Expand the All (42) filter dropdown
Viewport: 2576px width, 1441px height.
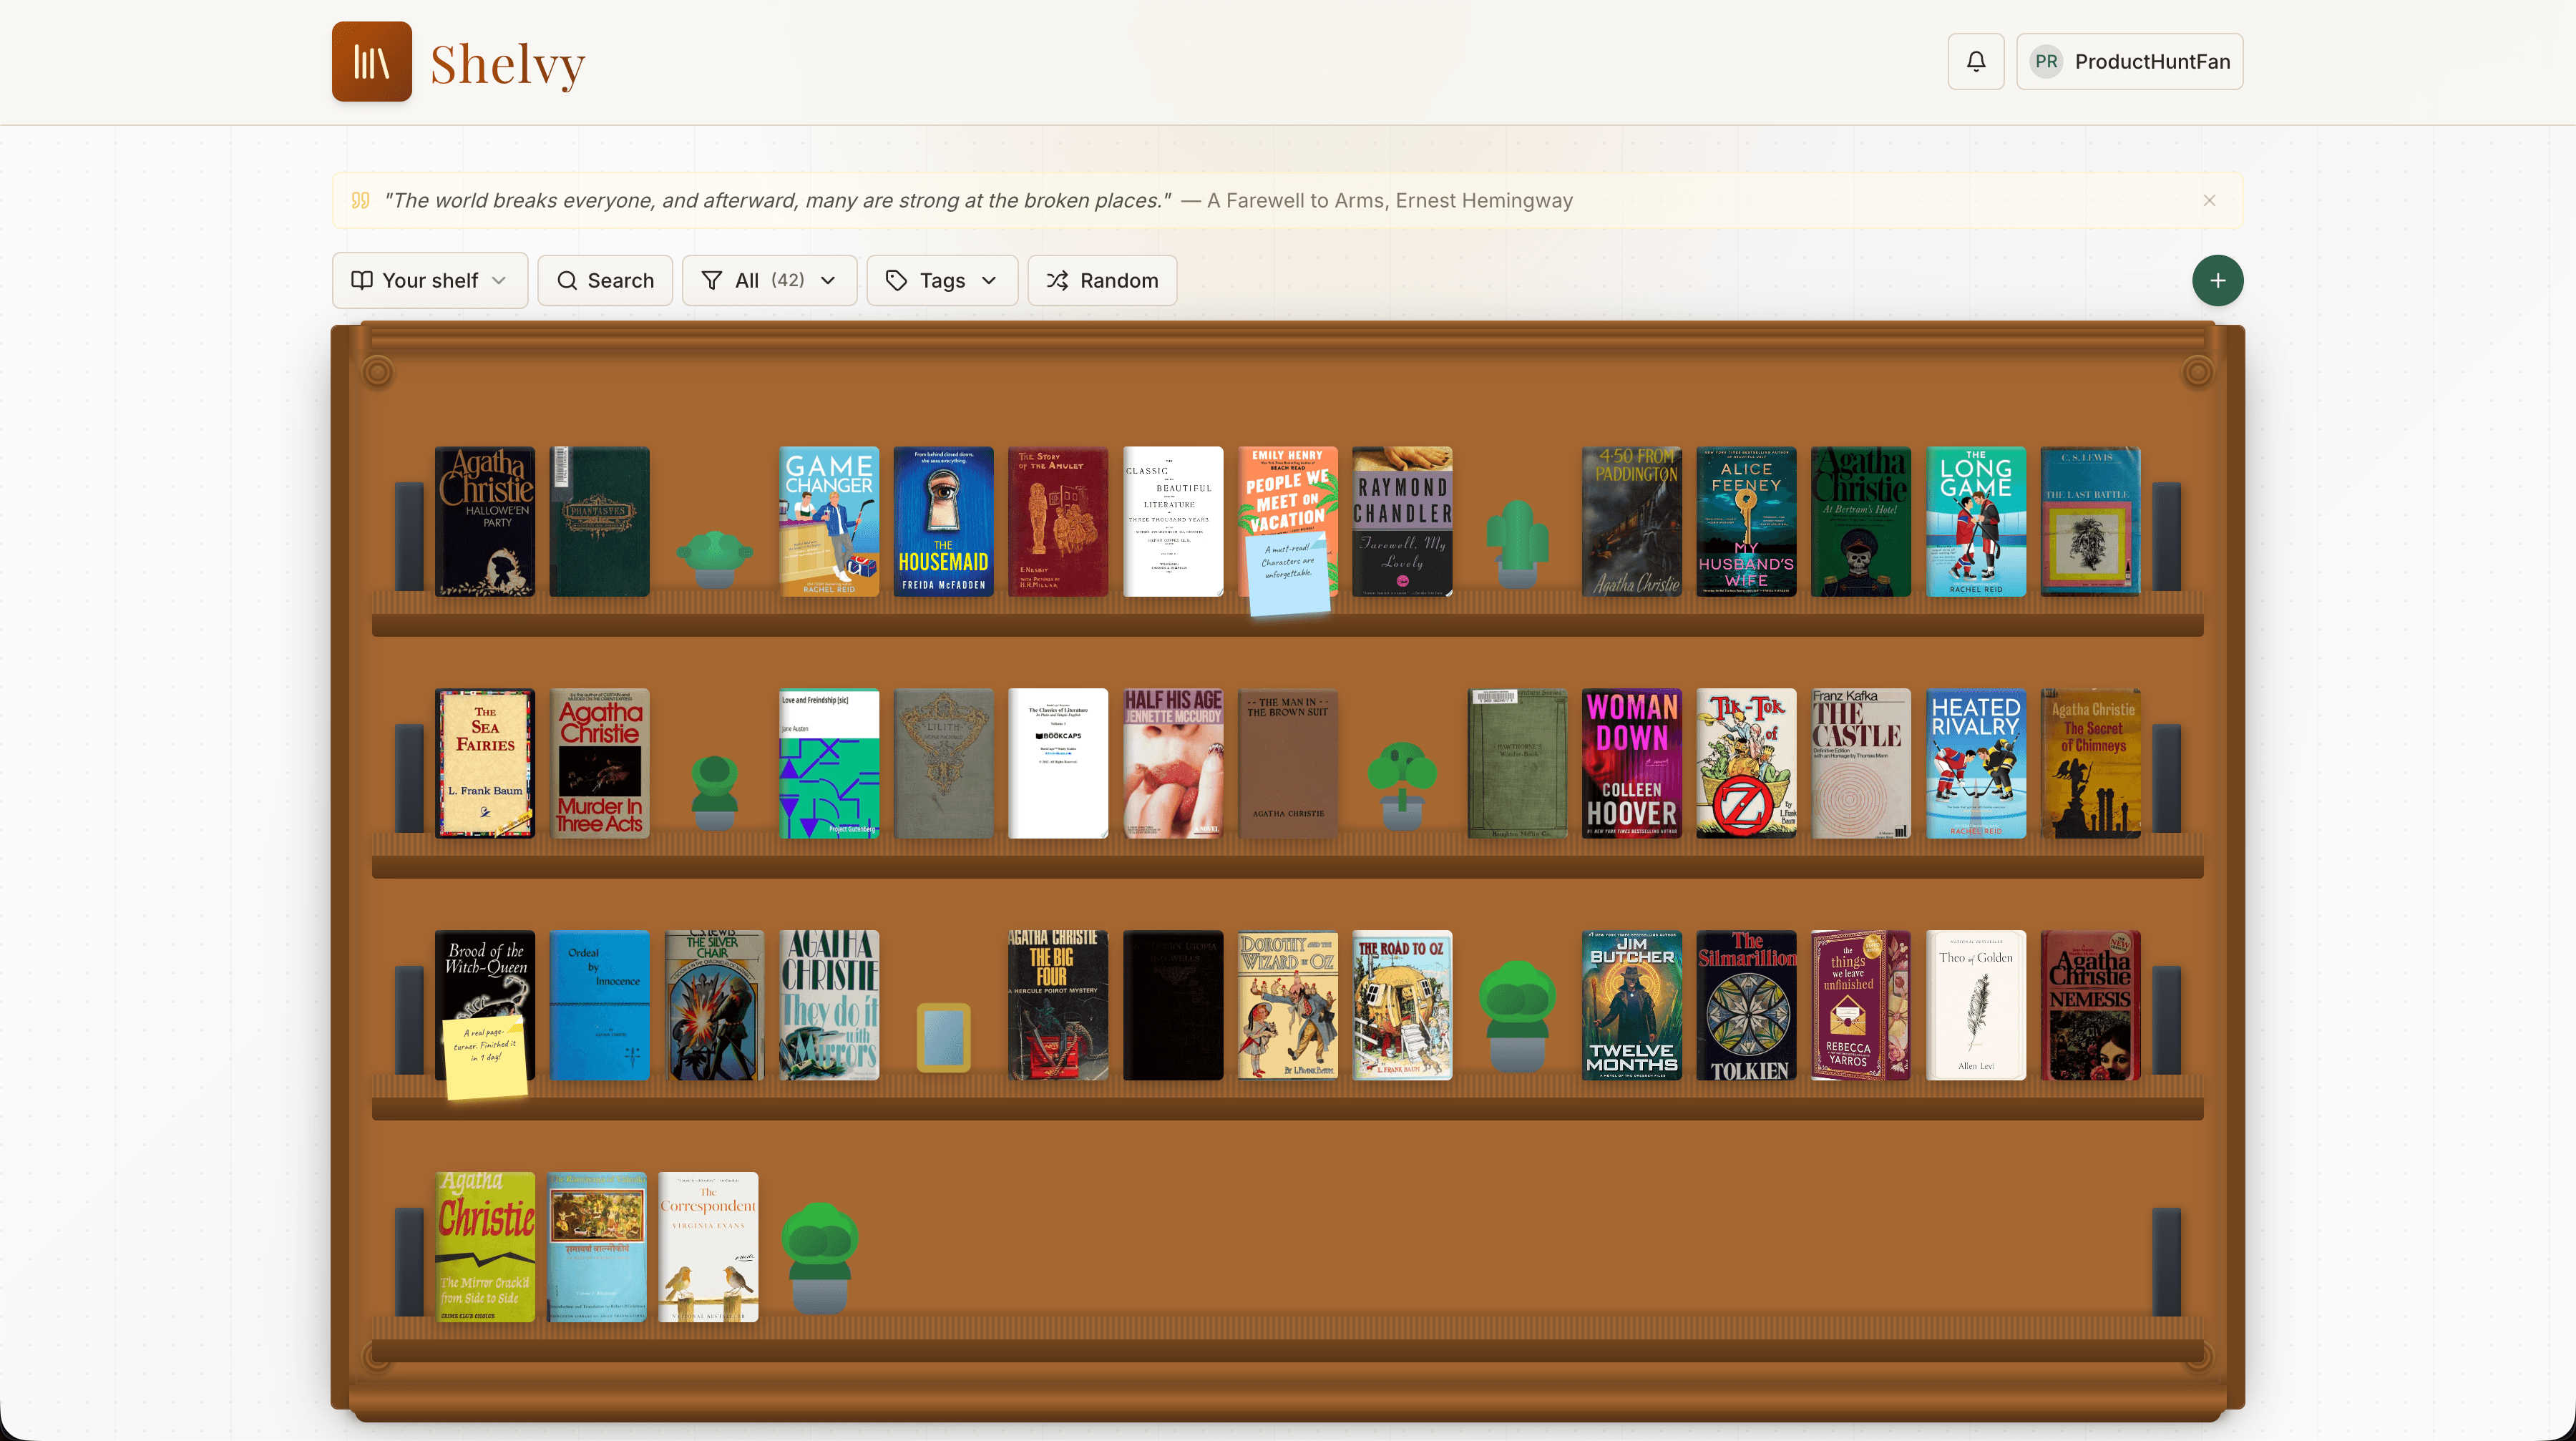pyautogui.click(x=770, y=281)
